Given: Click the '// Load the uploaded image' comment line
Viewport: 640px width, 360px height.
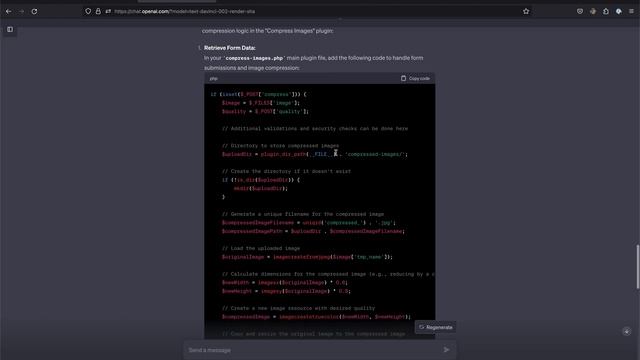Looking at the screenshot, I should 261,248.
